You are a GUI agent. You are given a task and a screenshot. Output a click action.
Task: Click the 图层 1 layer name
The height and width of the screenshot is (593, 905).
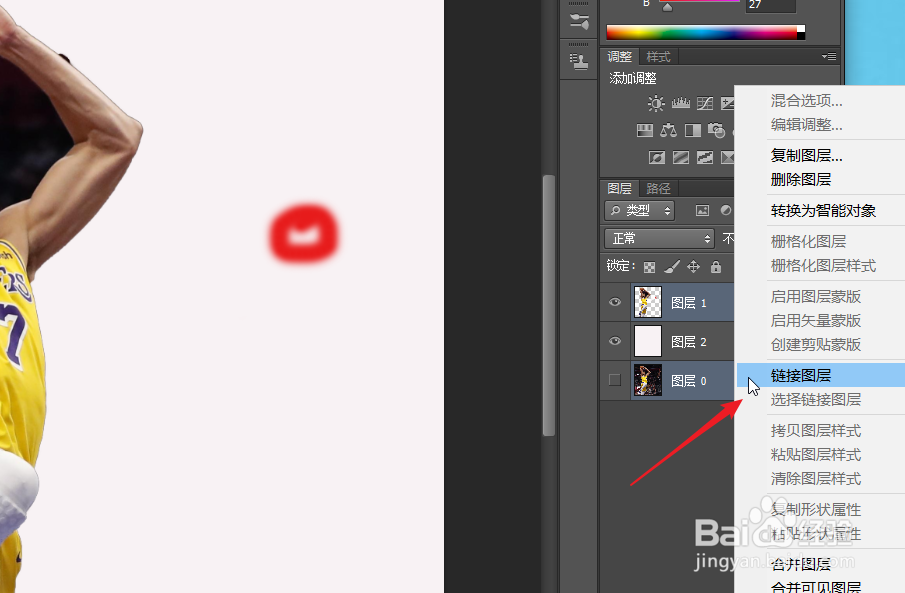coord(689,303)
